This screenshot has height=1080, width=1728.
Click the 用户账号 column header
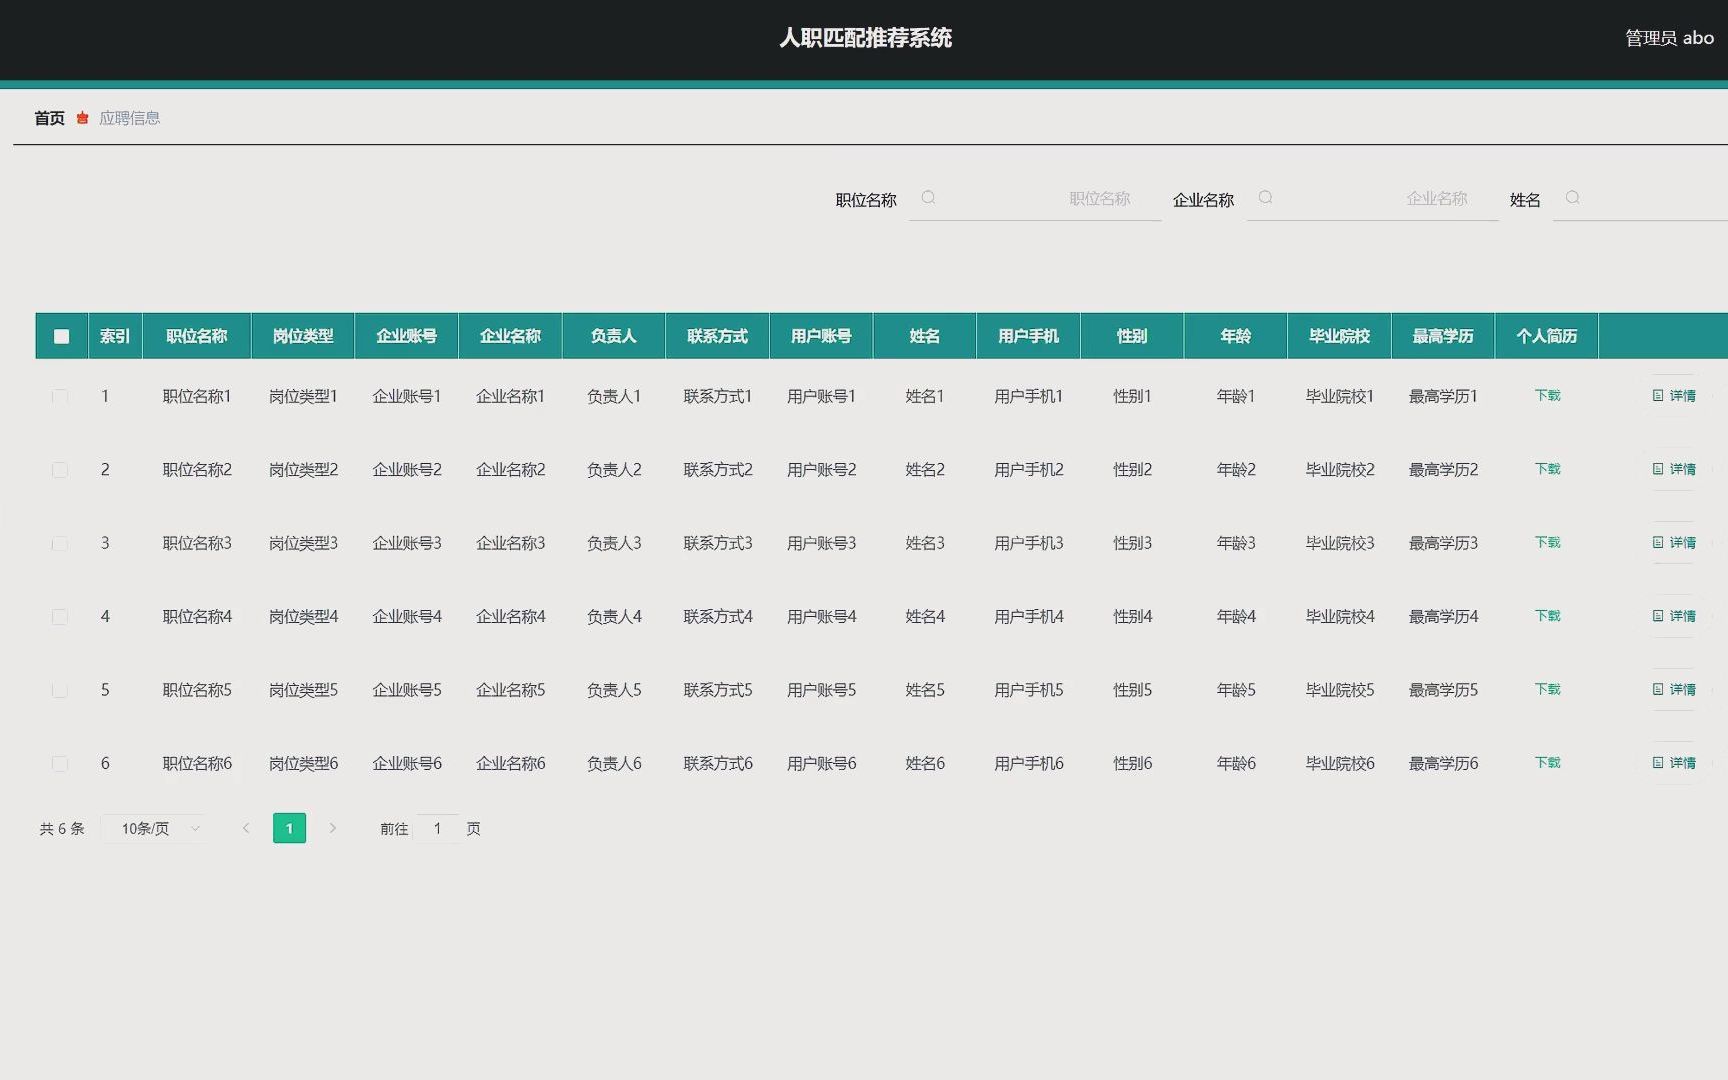(x=821, y=336)
